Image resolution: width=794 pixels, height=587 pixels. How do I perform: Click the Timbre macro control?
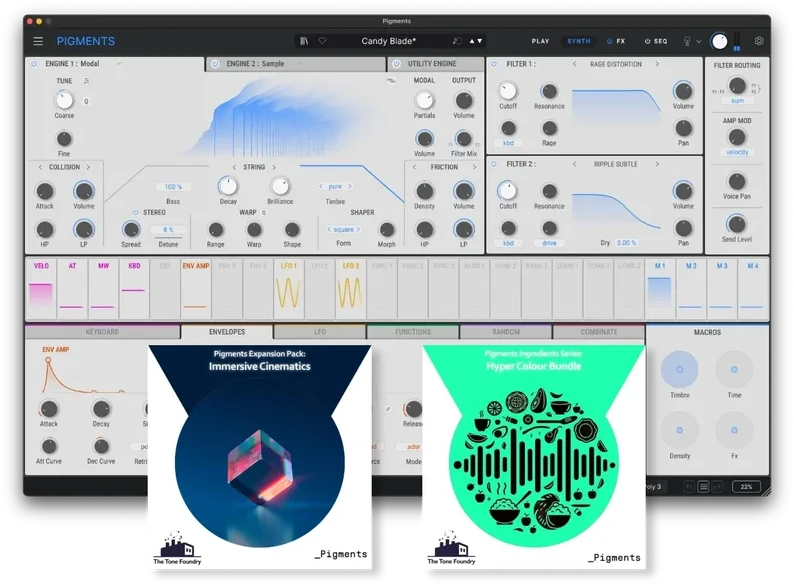[680, 369]
